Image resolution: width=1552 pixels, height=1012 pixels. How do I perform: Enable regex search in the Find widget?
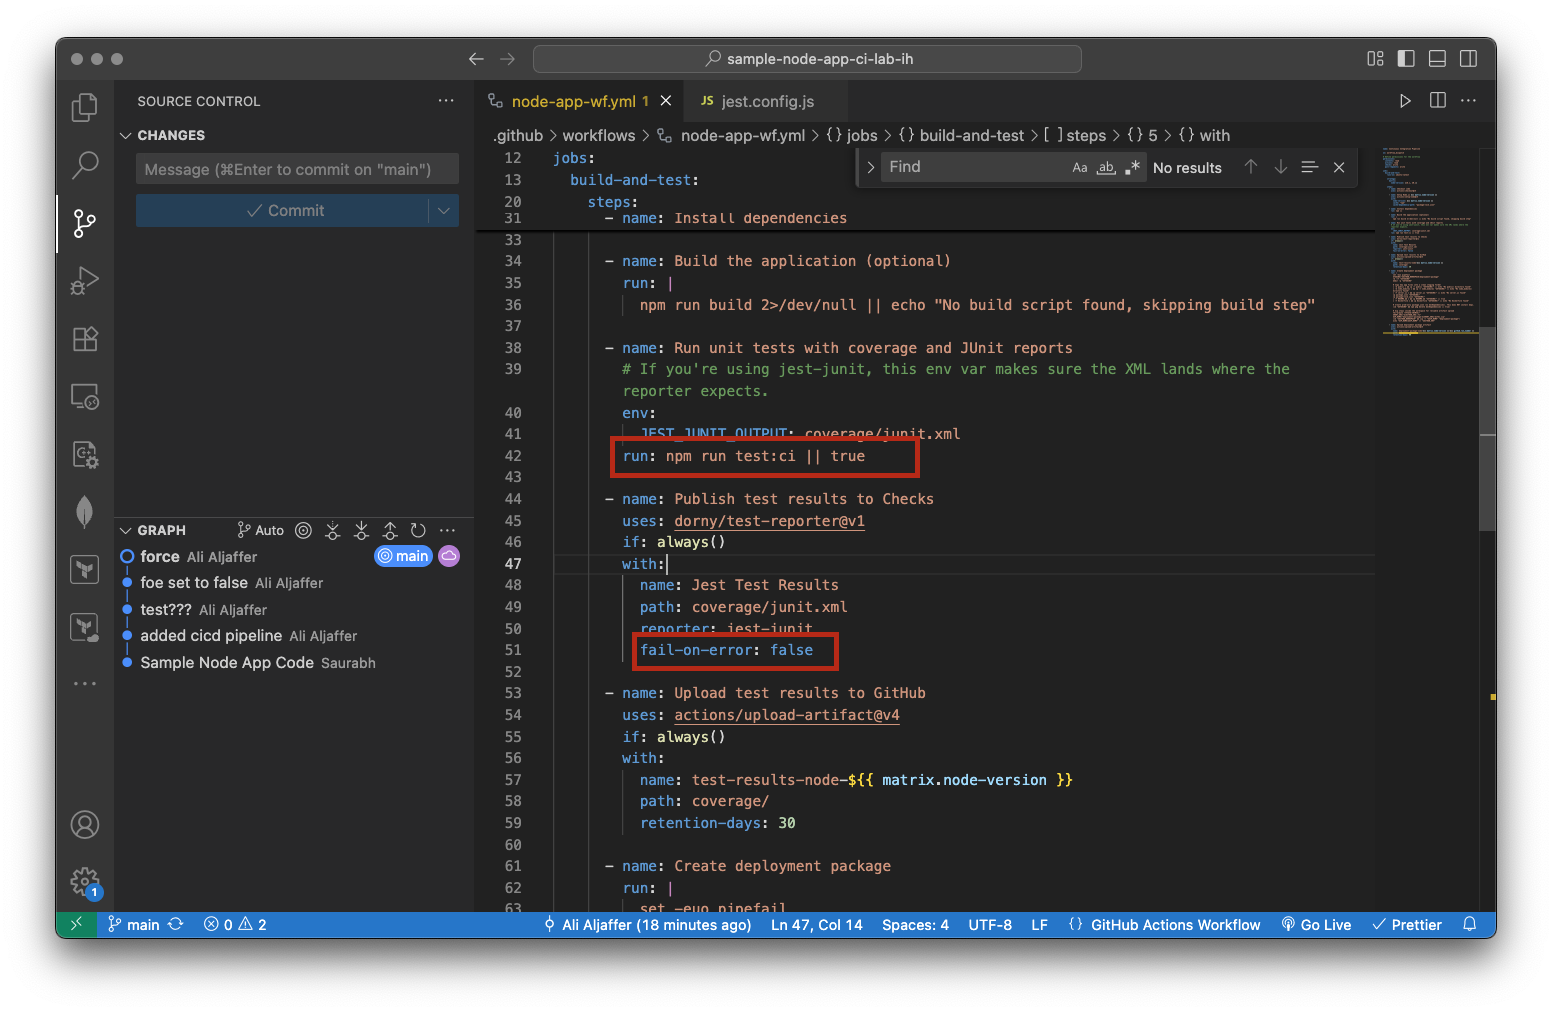click(x=1132, y=167)
